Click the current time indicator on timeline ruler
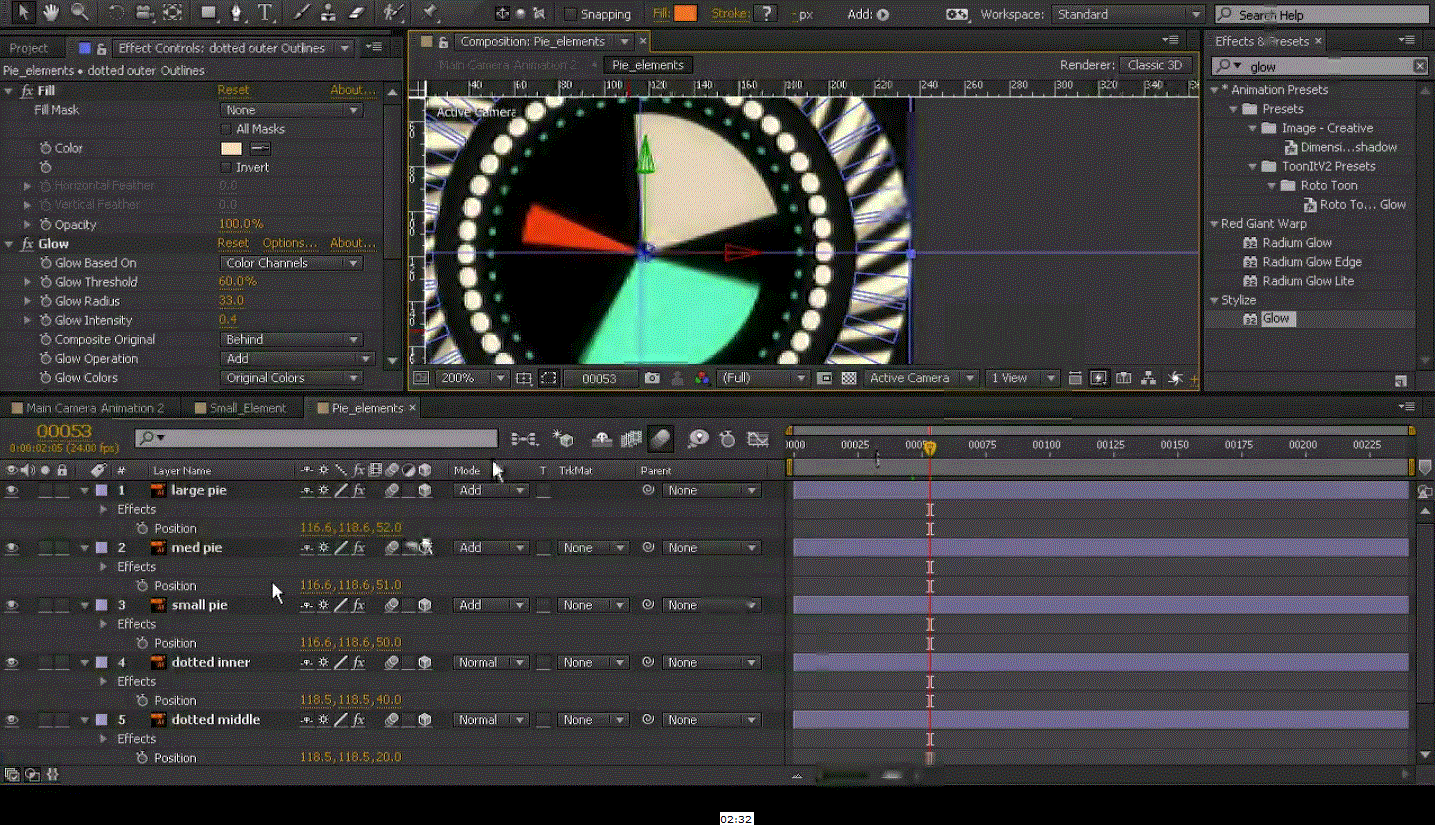Viewport: 1435px width, 825px height. [x=929, y=448]
